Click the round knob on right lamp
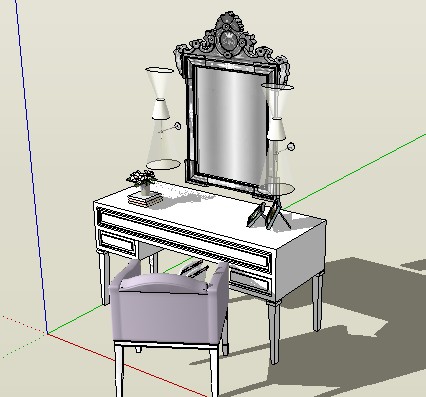This screenshot has height=397, width=426. point(291,147)
